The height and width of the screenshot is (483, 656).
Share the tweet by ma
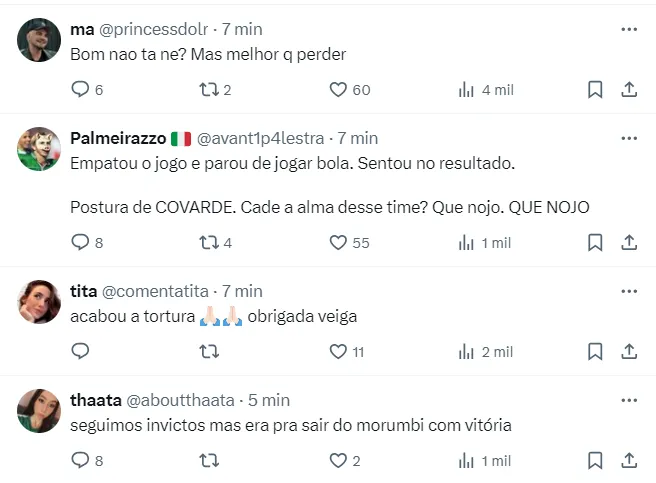pyautogui.click(x=629, y=90)
